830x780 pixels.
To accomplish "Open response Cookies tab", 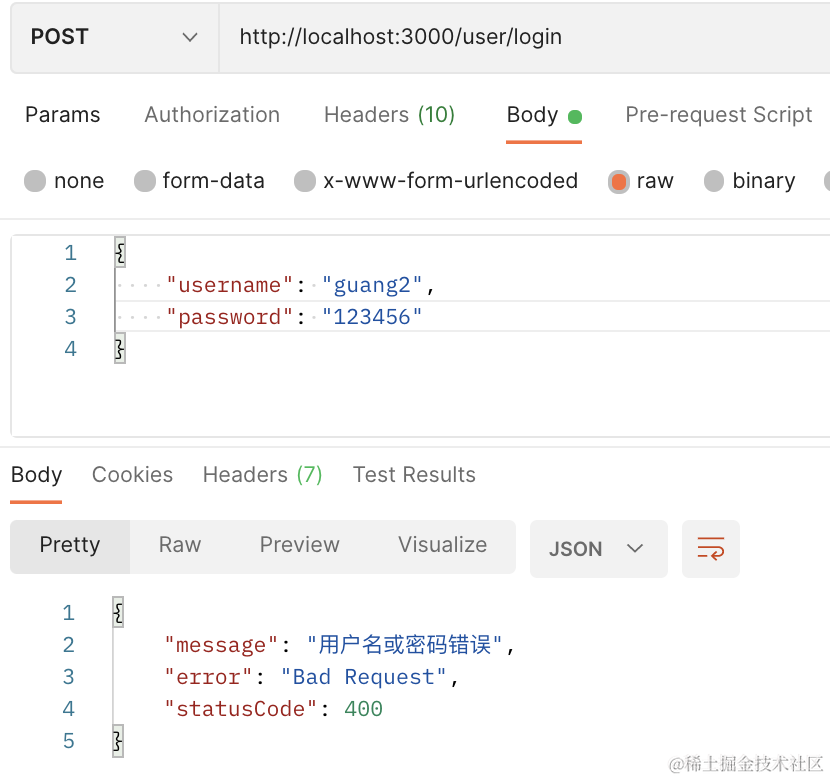I will click(x=132, y=475).
